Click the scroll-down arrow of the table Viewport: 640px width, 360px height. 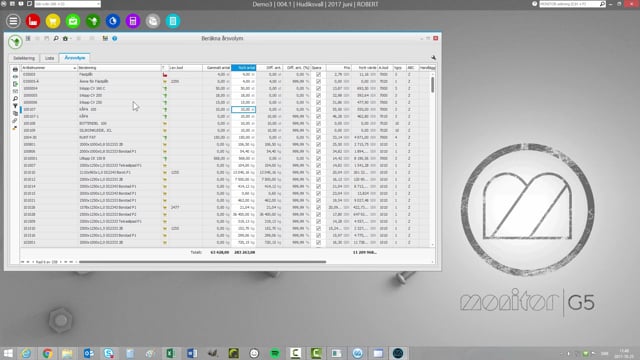(x=432, y=244)
